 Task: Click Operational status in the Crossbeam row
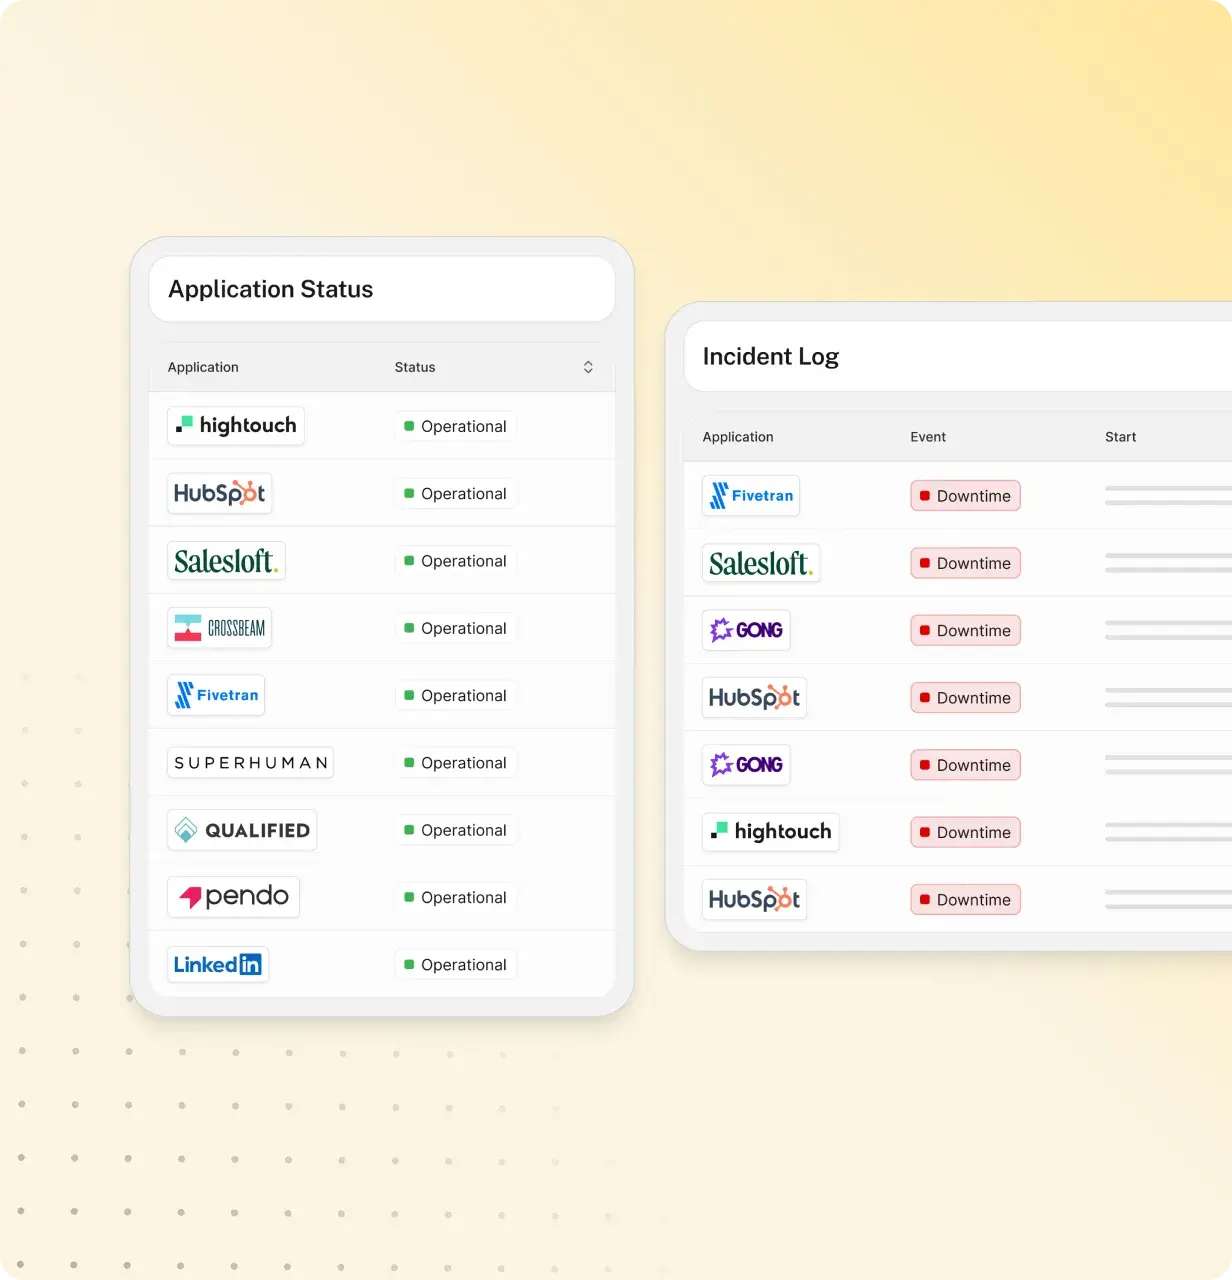click(455, 628)
